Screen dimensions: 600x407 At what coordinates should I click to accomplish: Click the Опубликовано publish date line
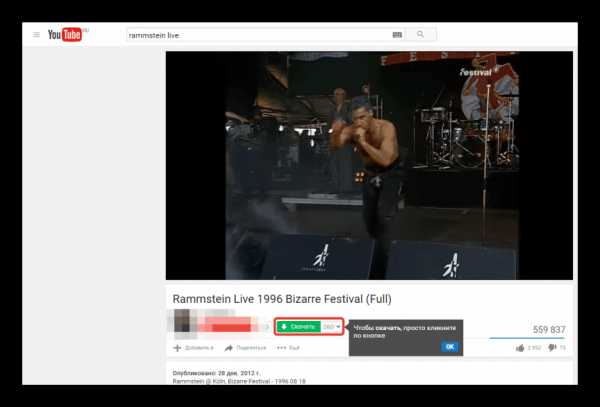[217, 373]
